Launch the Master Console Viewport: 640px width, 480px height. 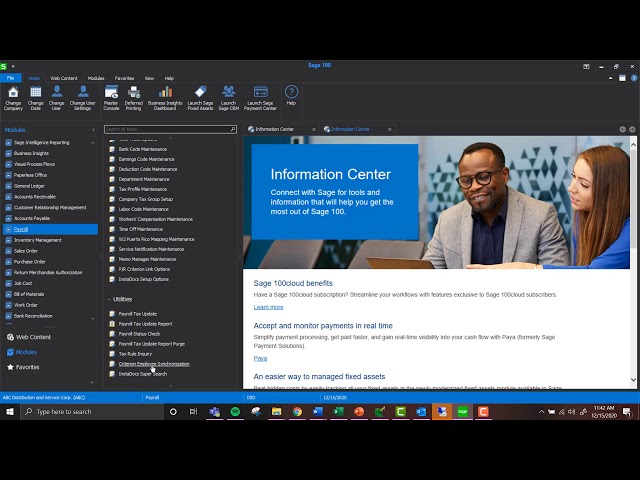111,98
